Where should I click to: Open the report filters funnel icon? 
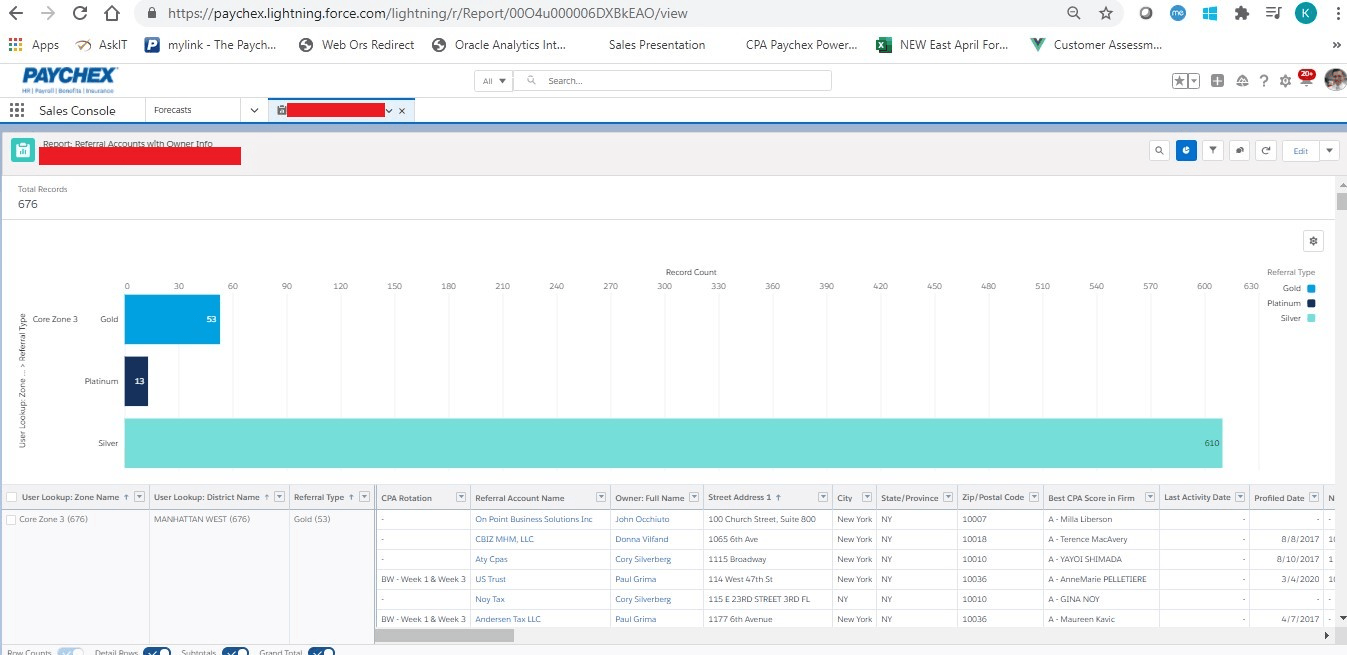[1213, 150]
